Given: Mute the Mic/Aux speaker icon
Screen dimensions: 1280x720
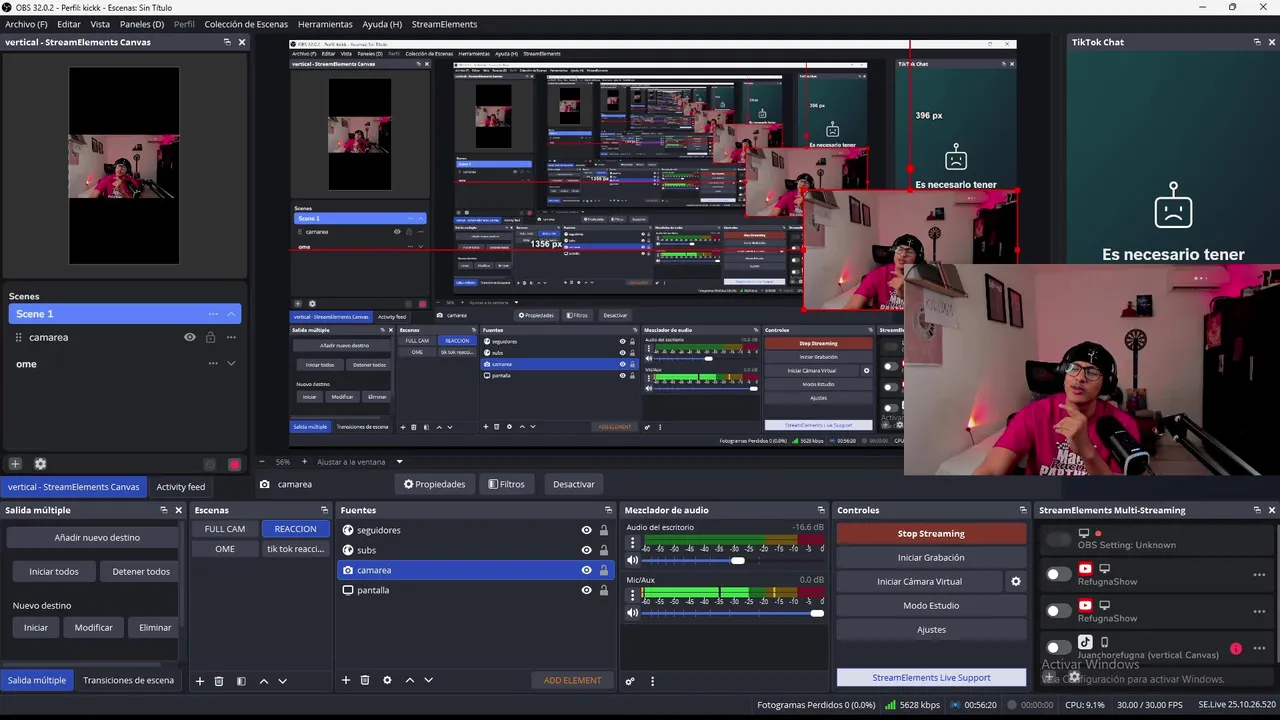Looking at the screenshot, I should coord(632,612).
